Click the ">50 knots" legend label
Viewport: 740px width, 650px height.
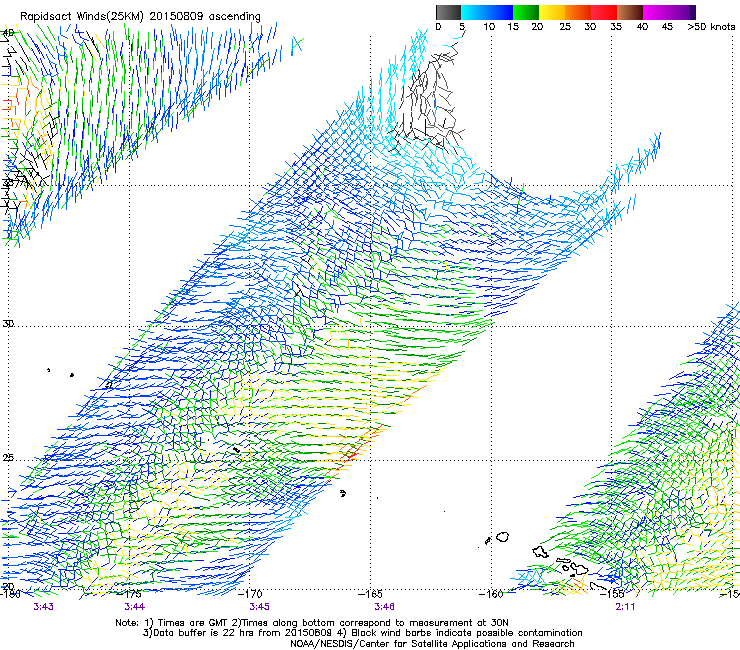[x=711, y=26]
